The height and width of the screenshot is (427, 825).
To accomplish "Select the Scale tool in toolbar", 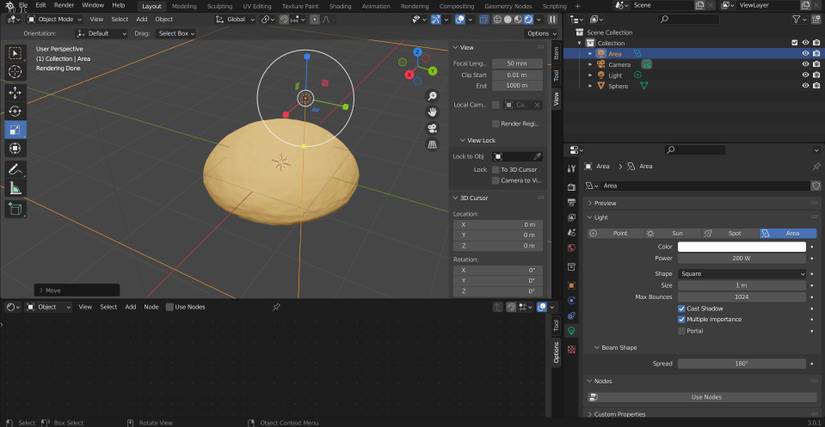I will pos(15,129).
